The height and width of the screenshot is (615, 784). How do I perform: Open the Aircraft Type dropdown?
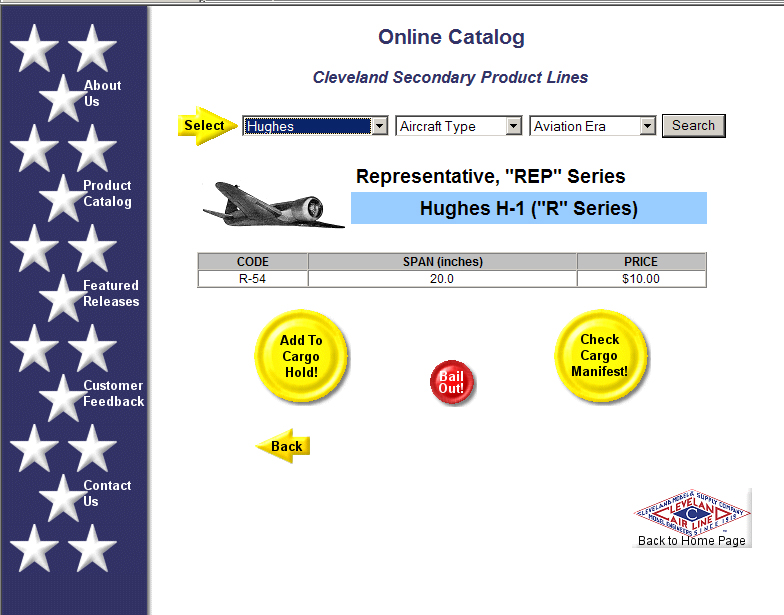click(x=459, y=126)
